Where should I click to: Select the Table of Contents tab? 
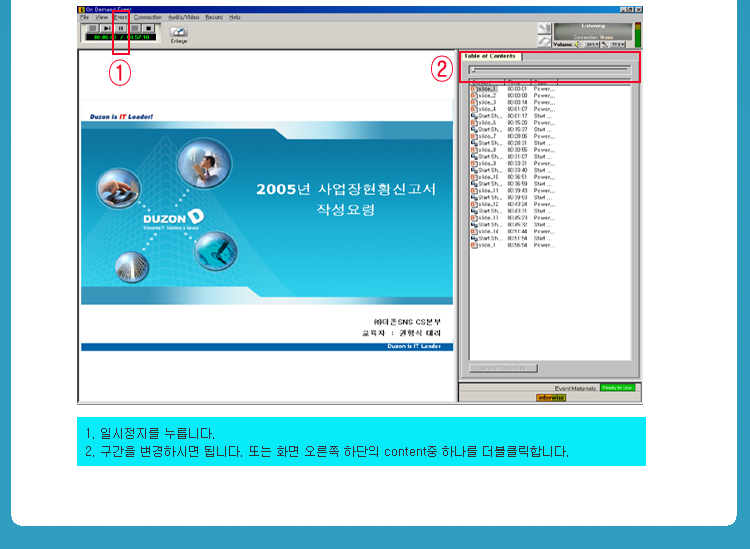tap(490, 56)
